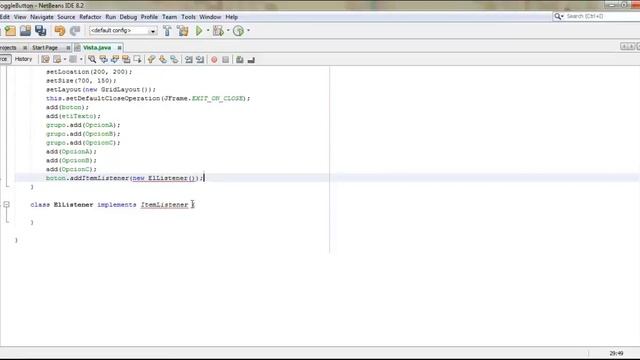Click Next Bookmark icon
The height and width of the screenshot is (360, 640).
click(x=163, y=60)
